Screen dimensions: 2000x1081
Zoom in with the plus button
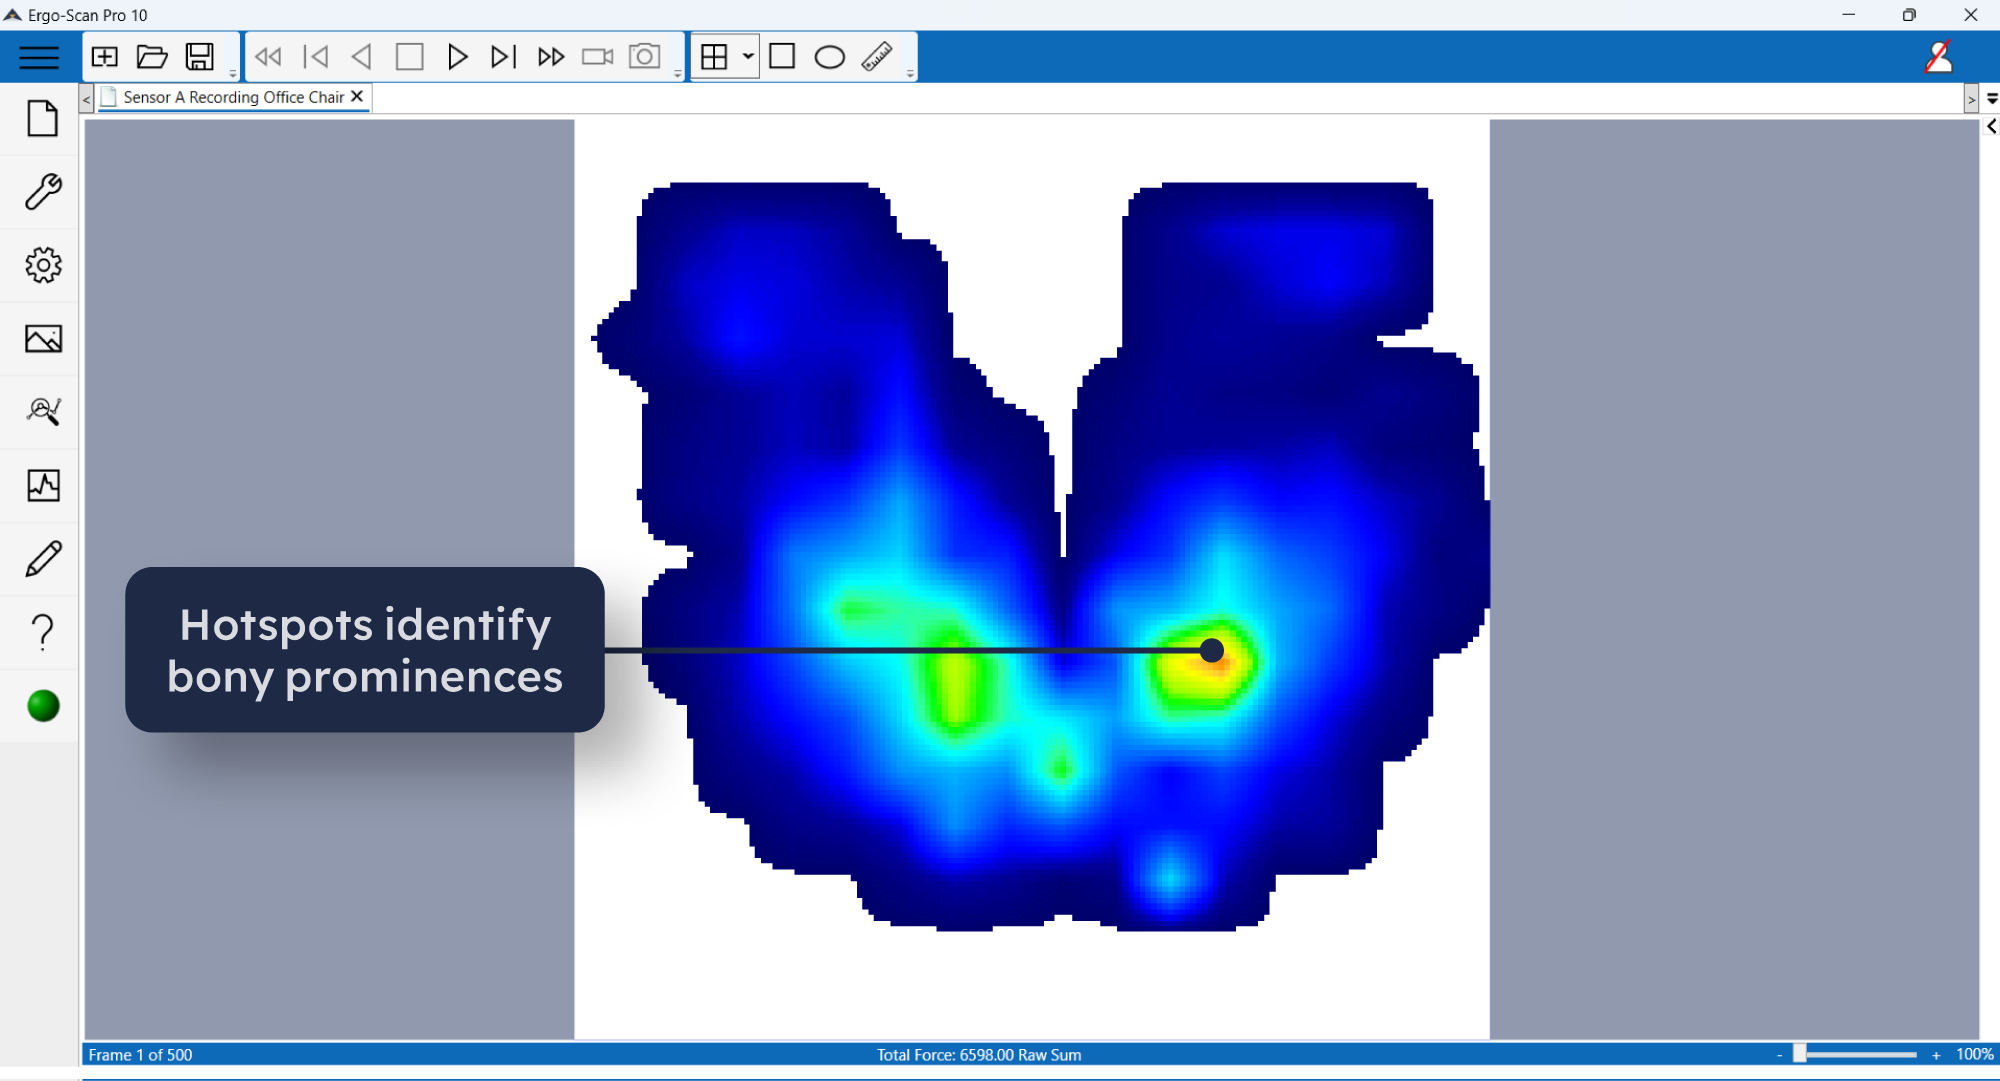point(1936,1055)
